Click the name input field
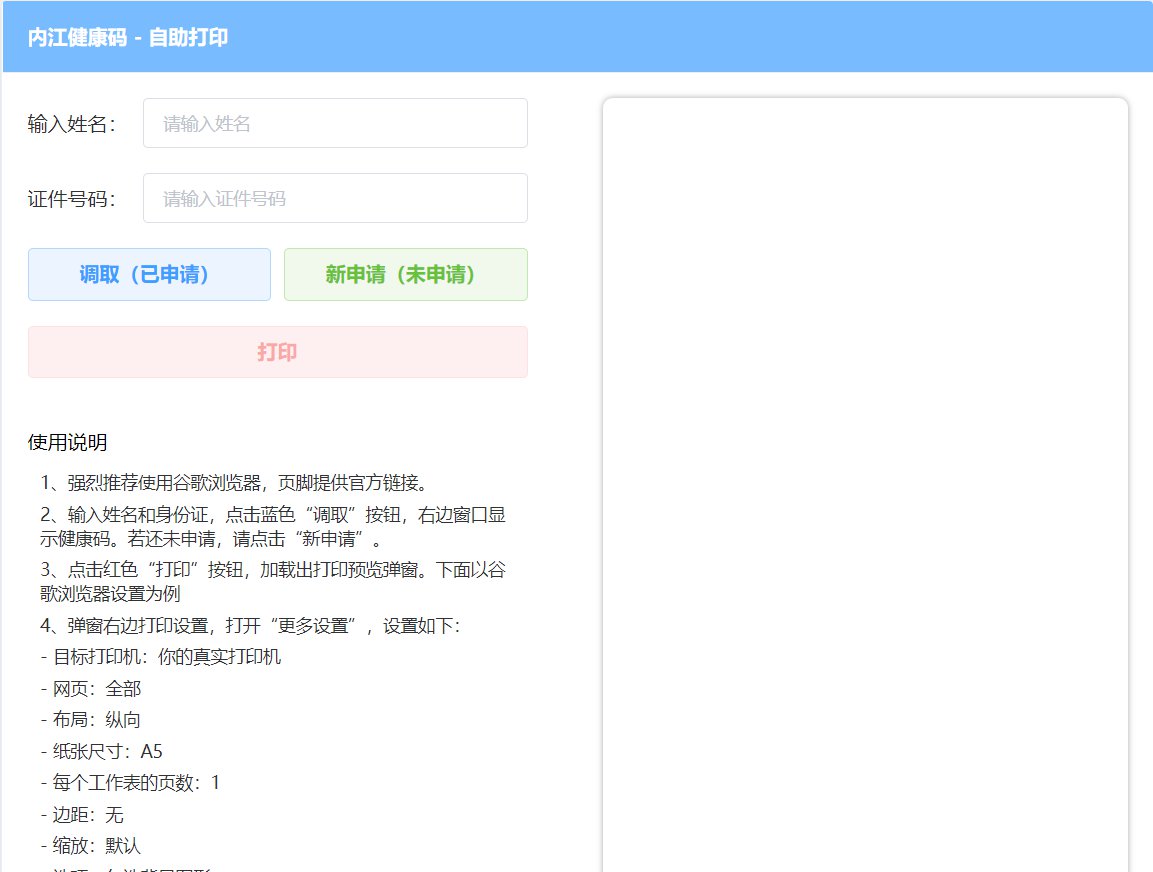The image size is (1153, 872). (x=335, y=123)
